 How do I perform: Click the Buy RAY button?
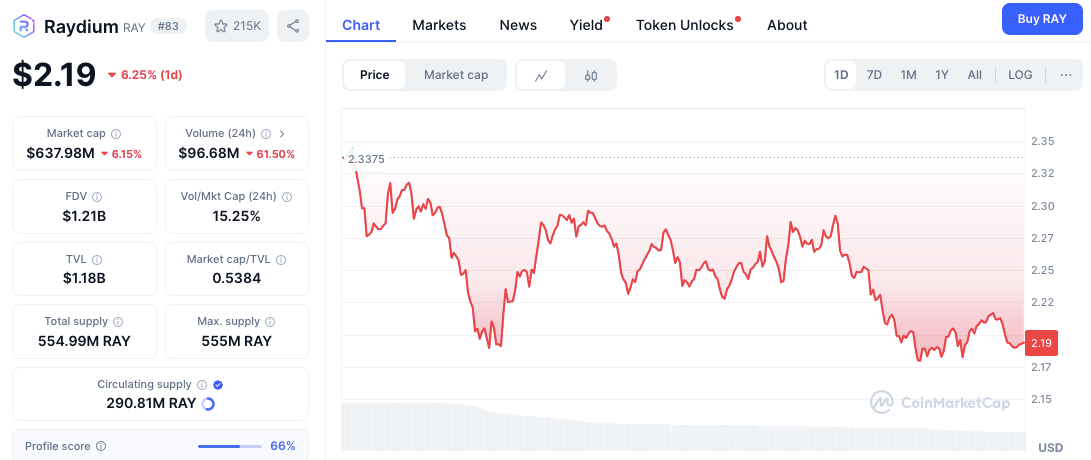click(1042, 19)
